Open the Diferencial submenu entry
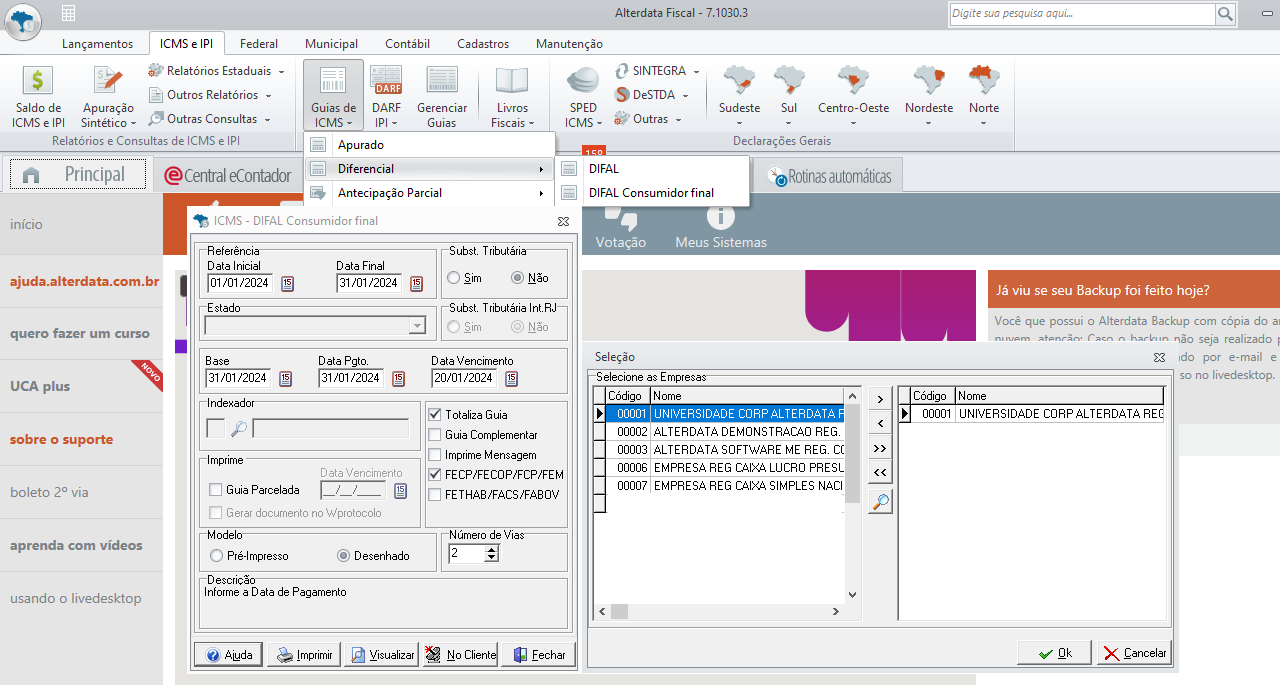 (x=429, y=169)
